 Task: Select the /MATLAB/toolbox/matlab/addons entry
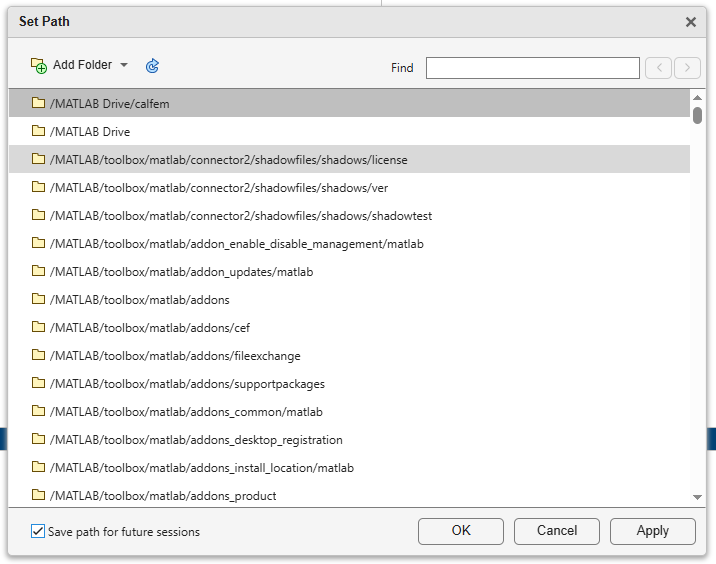coord(349,299)
